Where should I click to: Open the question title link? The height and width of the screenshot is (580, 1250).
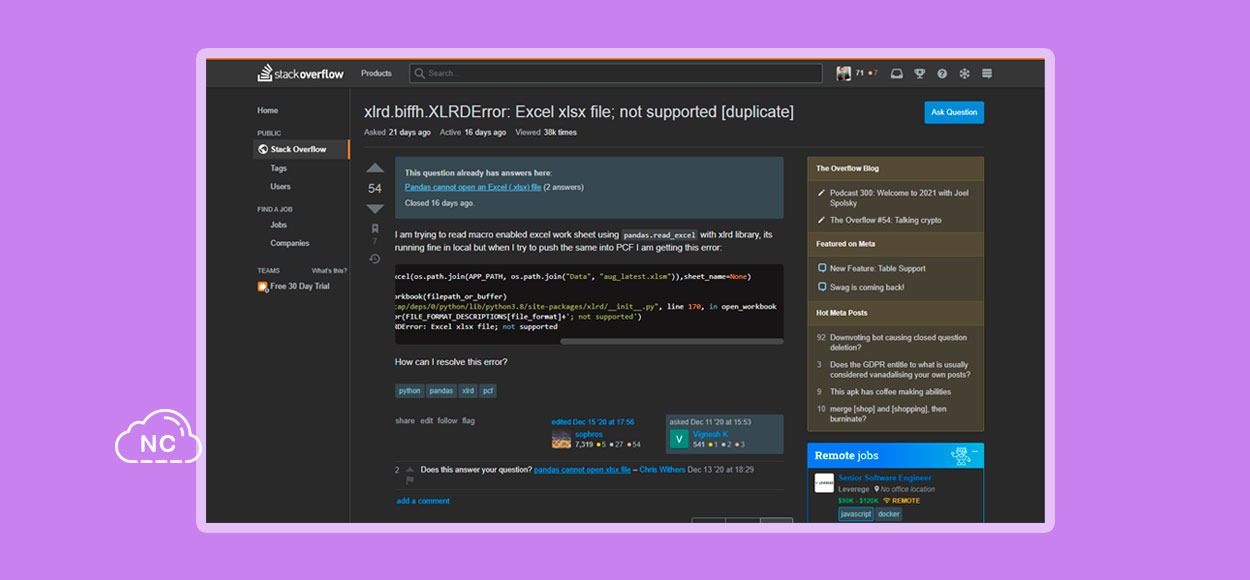click(x=578, y=111)
